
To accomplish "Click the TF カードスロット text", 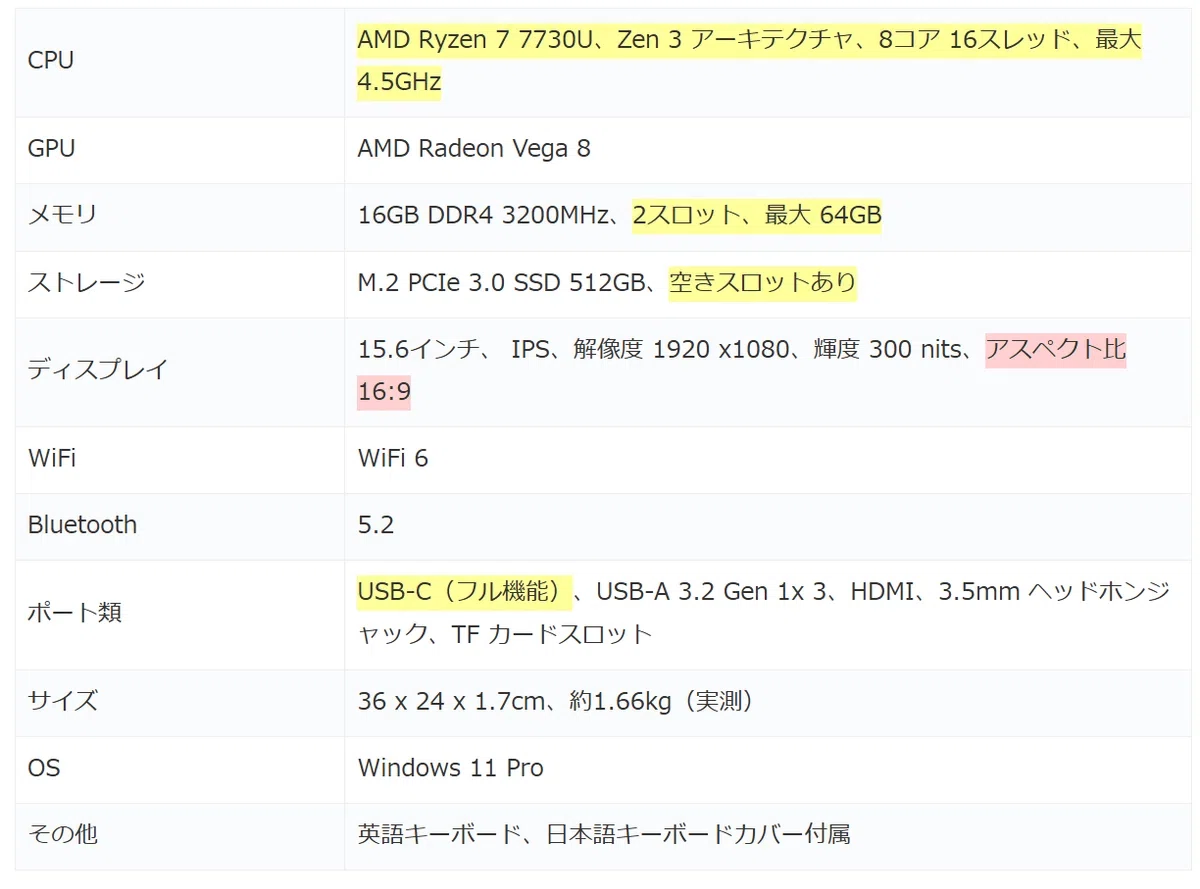I will [552, 634].
